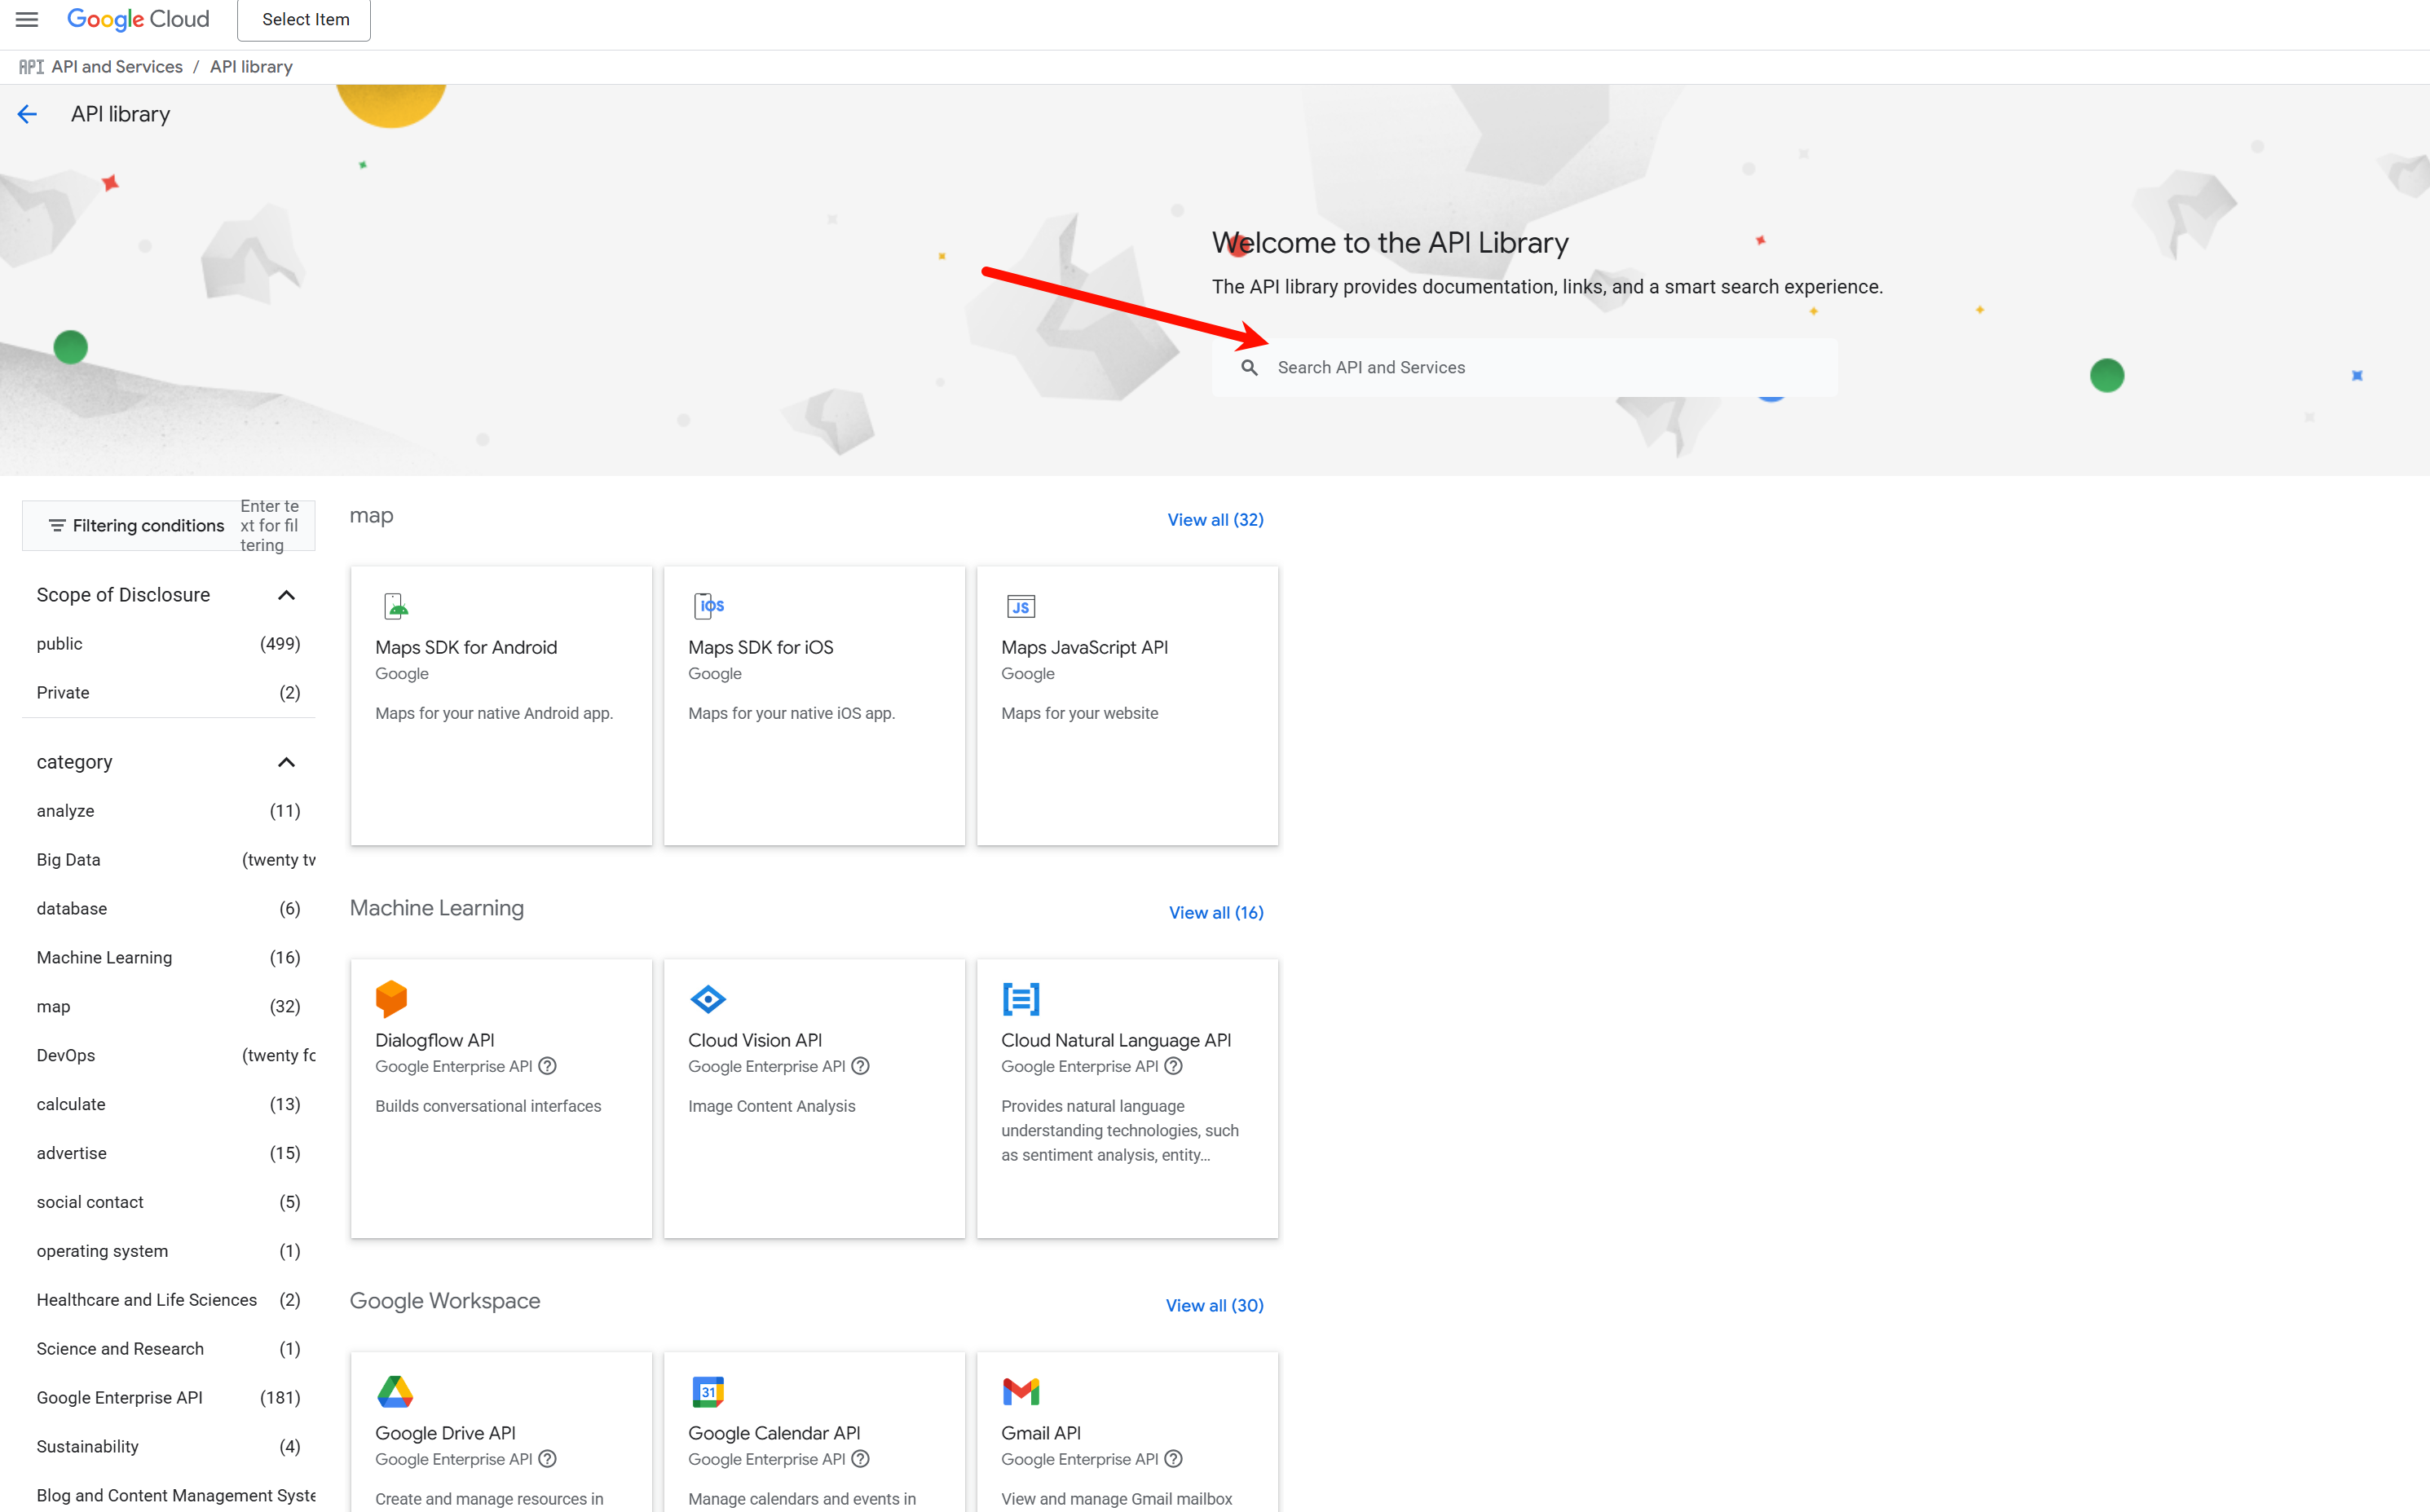Open the Maps SDK for iOS title
Viewport: 2430px width, 1512px height.
point(761,648)
